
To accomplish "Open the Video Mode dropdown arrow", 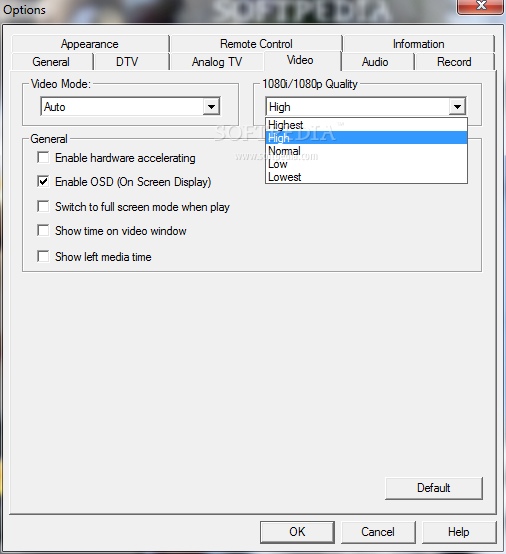I will coord(211,106).
